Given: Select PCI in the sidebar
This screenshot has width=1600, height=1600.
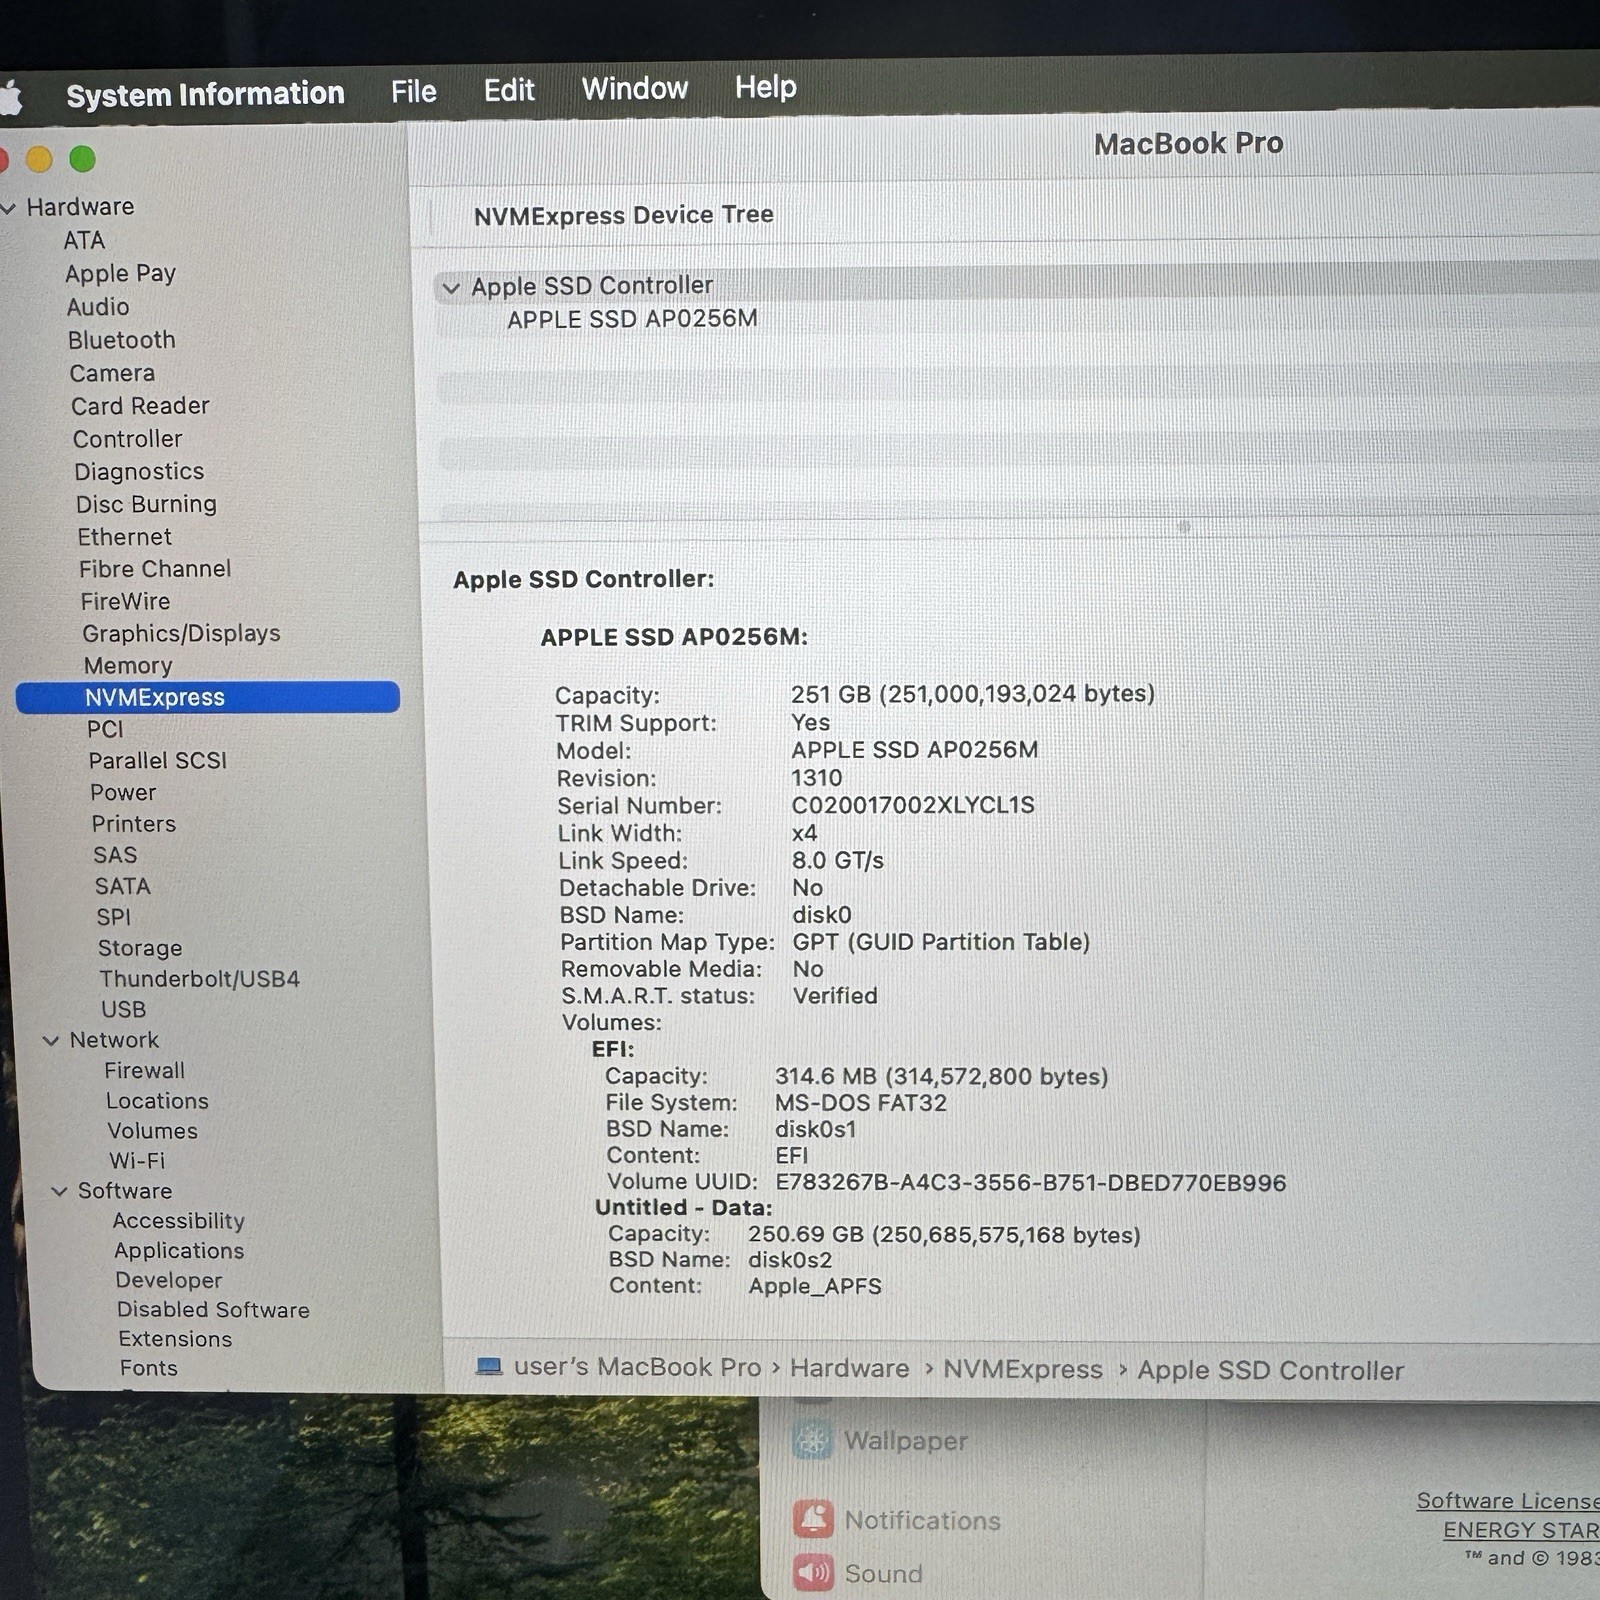Looking at the screenshot, I should tap(105, 729).
